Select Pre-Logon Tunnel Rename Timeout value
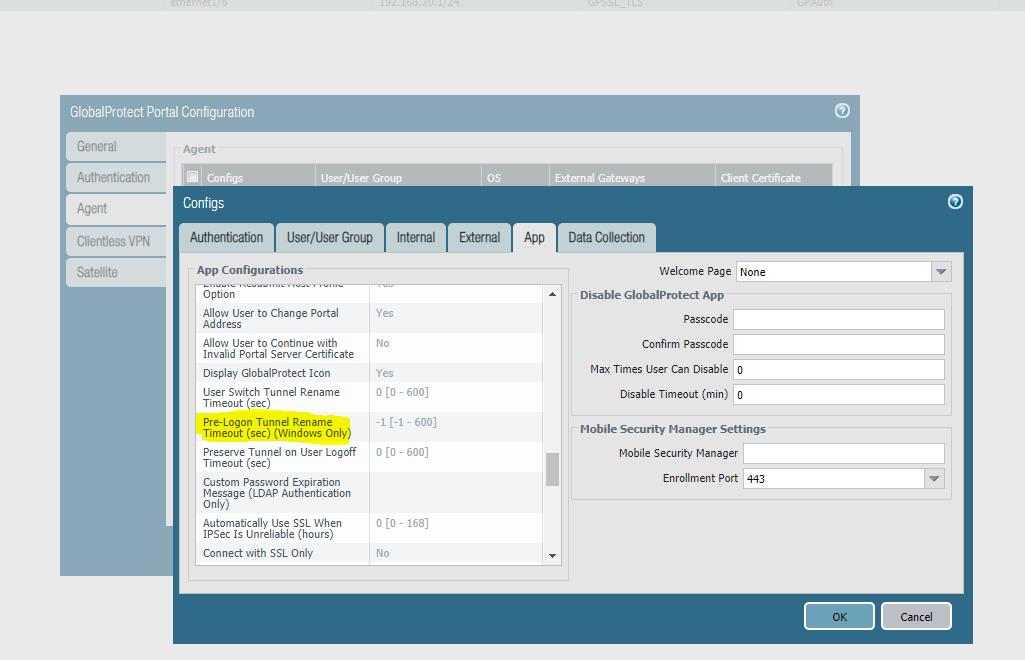Viewport: 1025px width, 660px height. point(405,422)
